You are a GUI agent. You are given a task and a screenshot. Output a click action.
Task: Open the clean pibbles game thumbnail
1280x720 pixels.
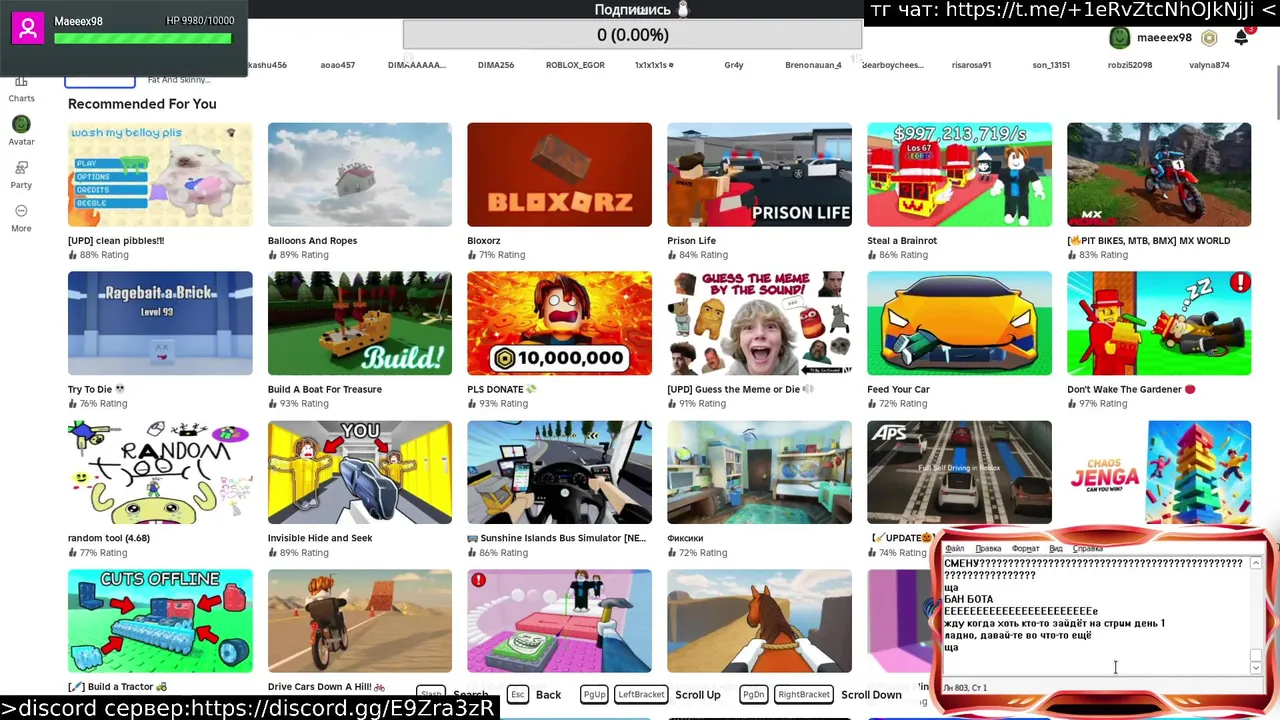point(160,175)
